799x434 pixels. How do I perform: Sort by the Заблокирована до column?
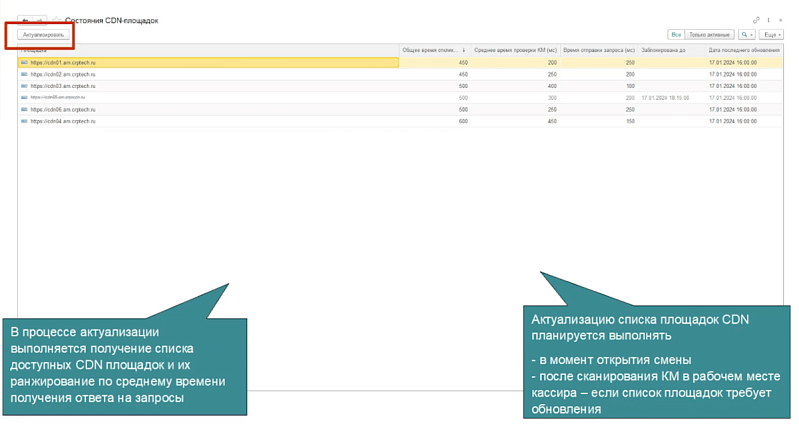[672, 50]
